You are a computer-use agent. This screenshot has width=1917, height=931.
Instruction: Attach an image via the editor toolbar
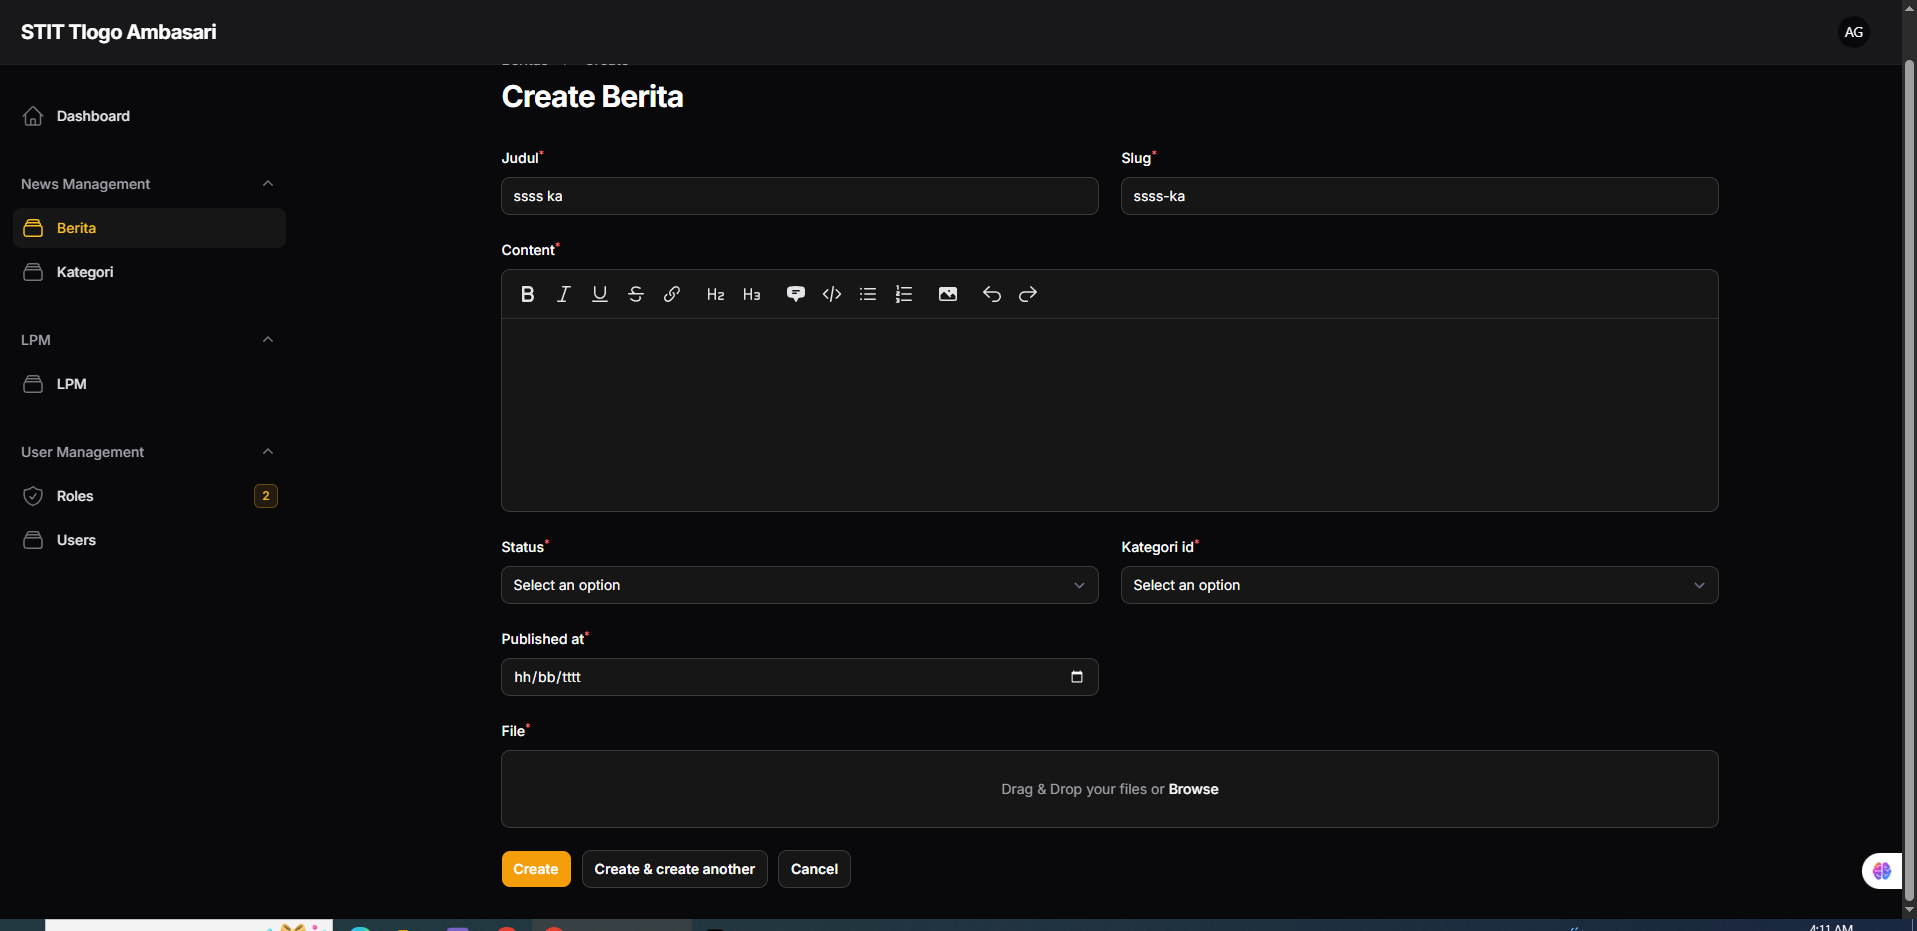947,294
